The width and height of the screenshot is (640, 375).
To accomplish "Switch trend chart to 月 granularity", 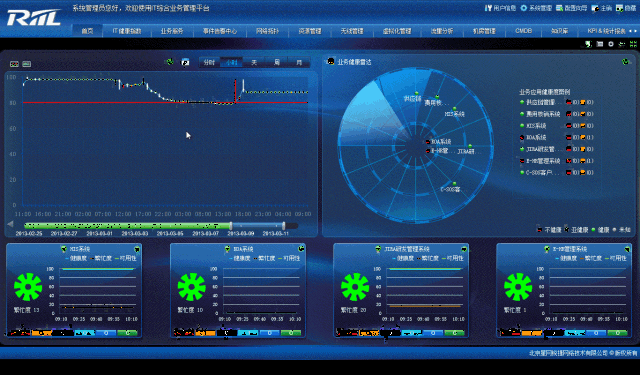I will (299, 62).
